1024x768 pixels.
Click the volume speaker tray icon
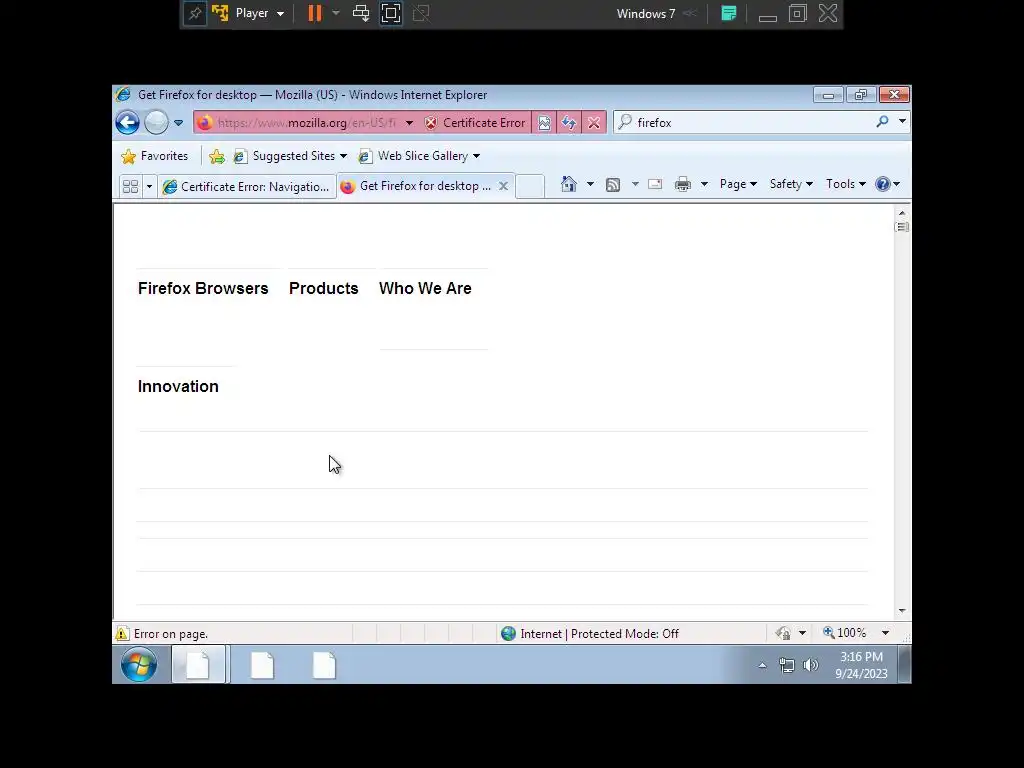(x=810, y=665)
